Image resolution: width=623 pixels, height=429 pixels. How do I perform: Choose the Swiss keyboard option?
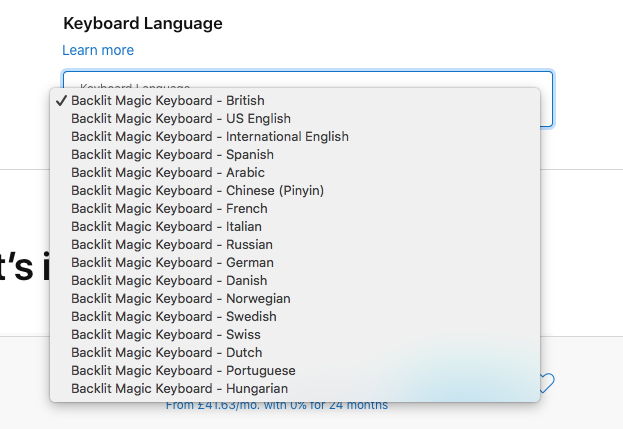295,334
